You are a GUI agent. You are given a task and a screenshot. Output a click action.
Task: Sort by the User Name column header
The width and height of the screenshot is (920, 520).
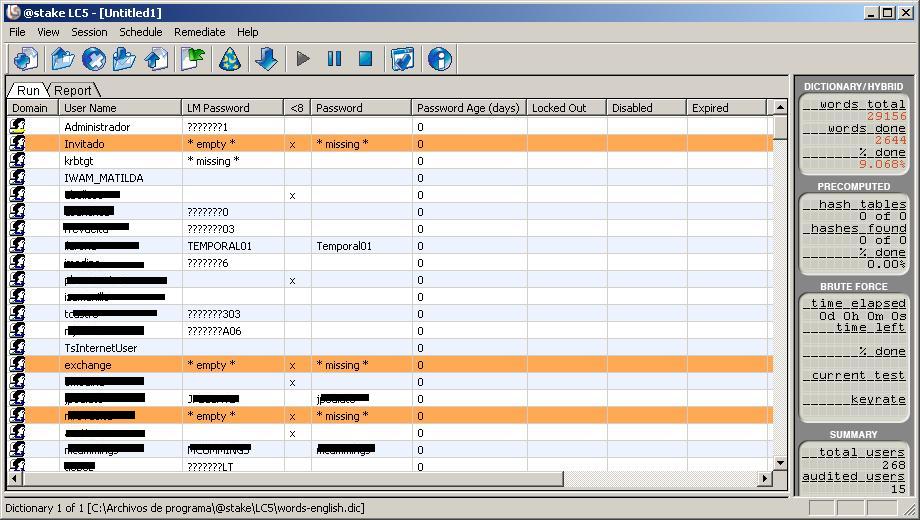coord(120,108)
